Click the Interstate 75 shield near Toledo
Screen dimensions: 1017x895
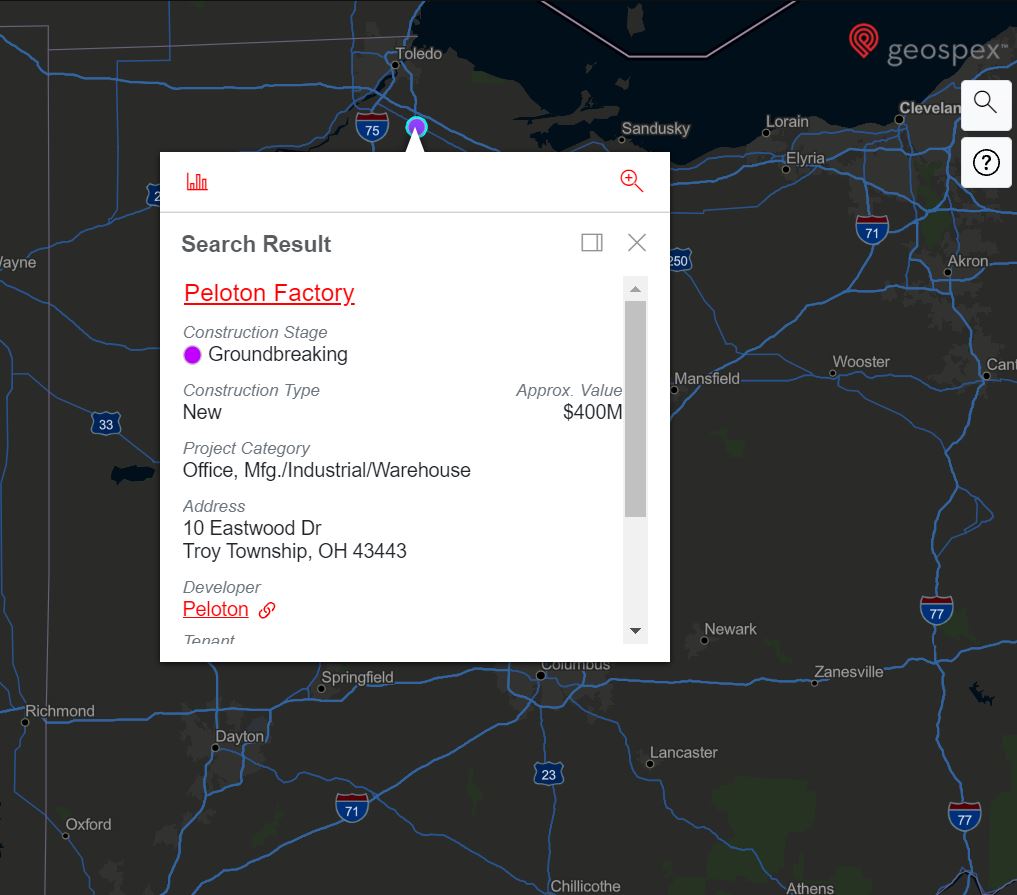pyautogui.click(x=372, y=128)
